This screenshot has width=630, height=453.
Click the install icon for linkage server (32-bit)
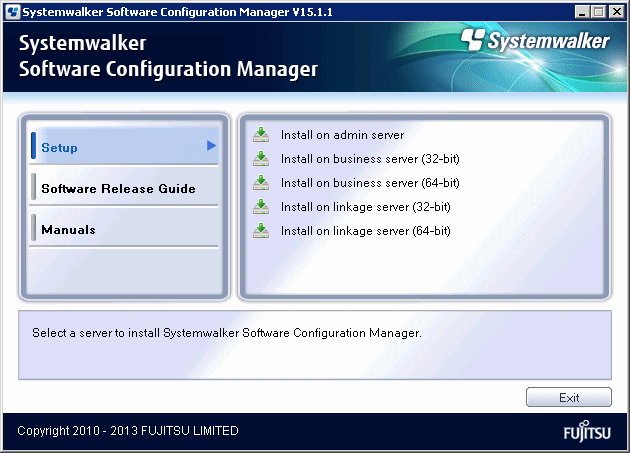coord(261,207)
